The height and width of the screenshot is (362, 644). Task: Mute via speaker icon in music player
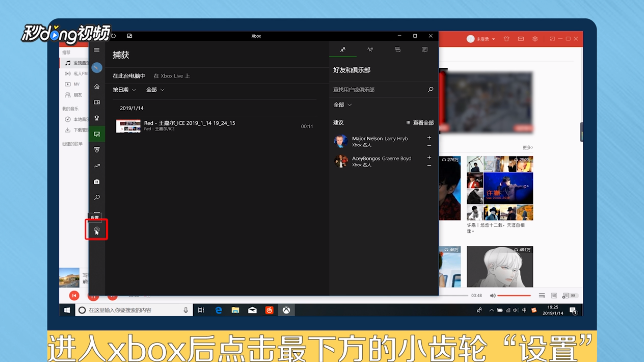(x=492, y=295)
